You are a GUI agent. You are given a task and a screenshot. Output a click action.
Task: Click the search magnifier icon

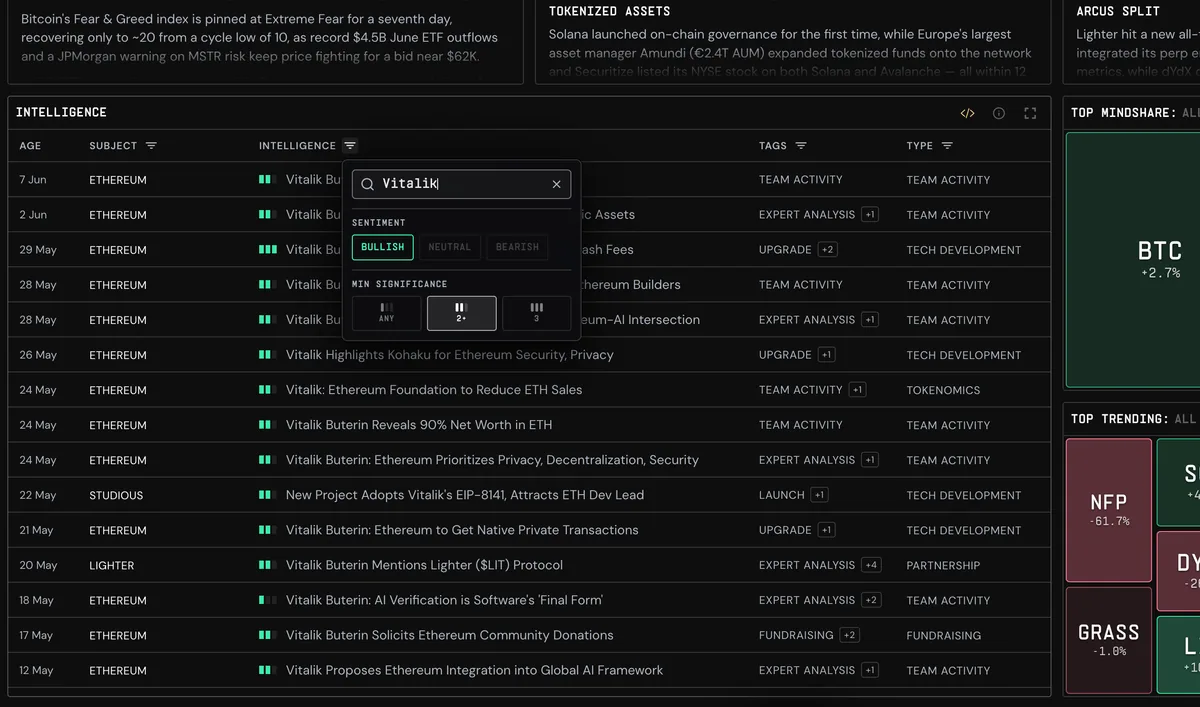click(367, 184)
